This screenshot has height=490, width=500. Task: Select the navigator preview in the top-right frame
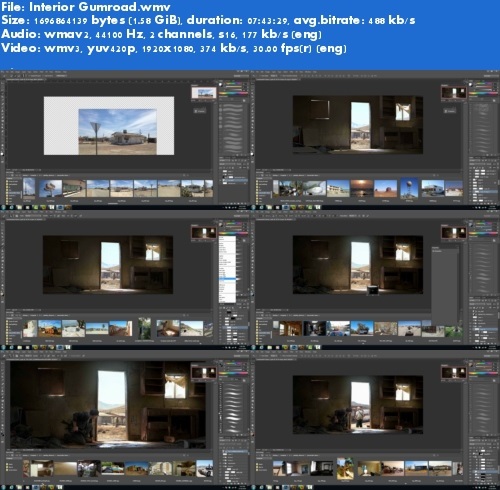(454, 92)
